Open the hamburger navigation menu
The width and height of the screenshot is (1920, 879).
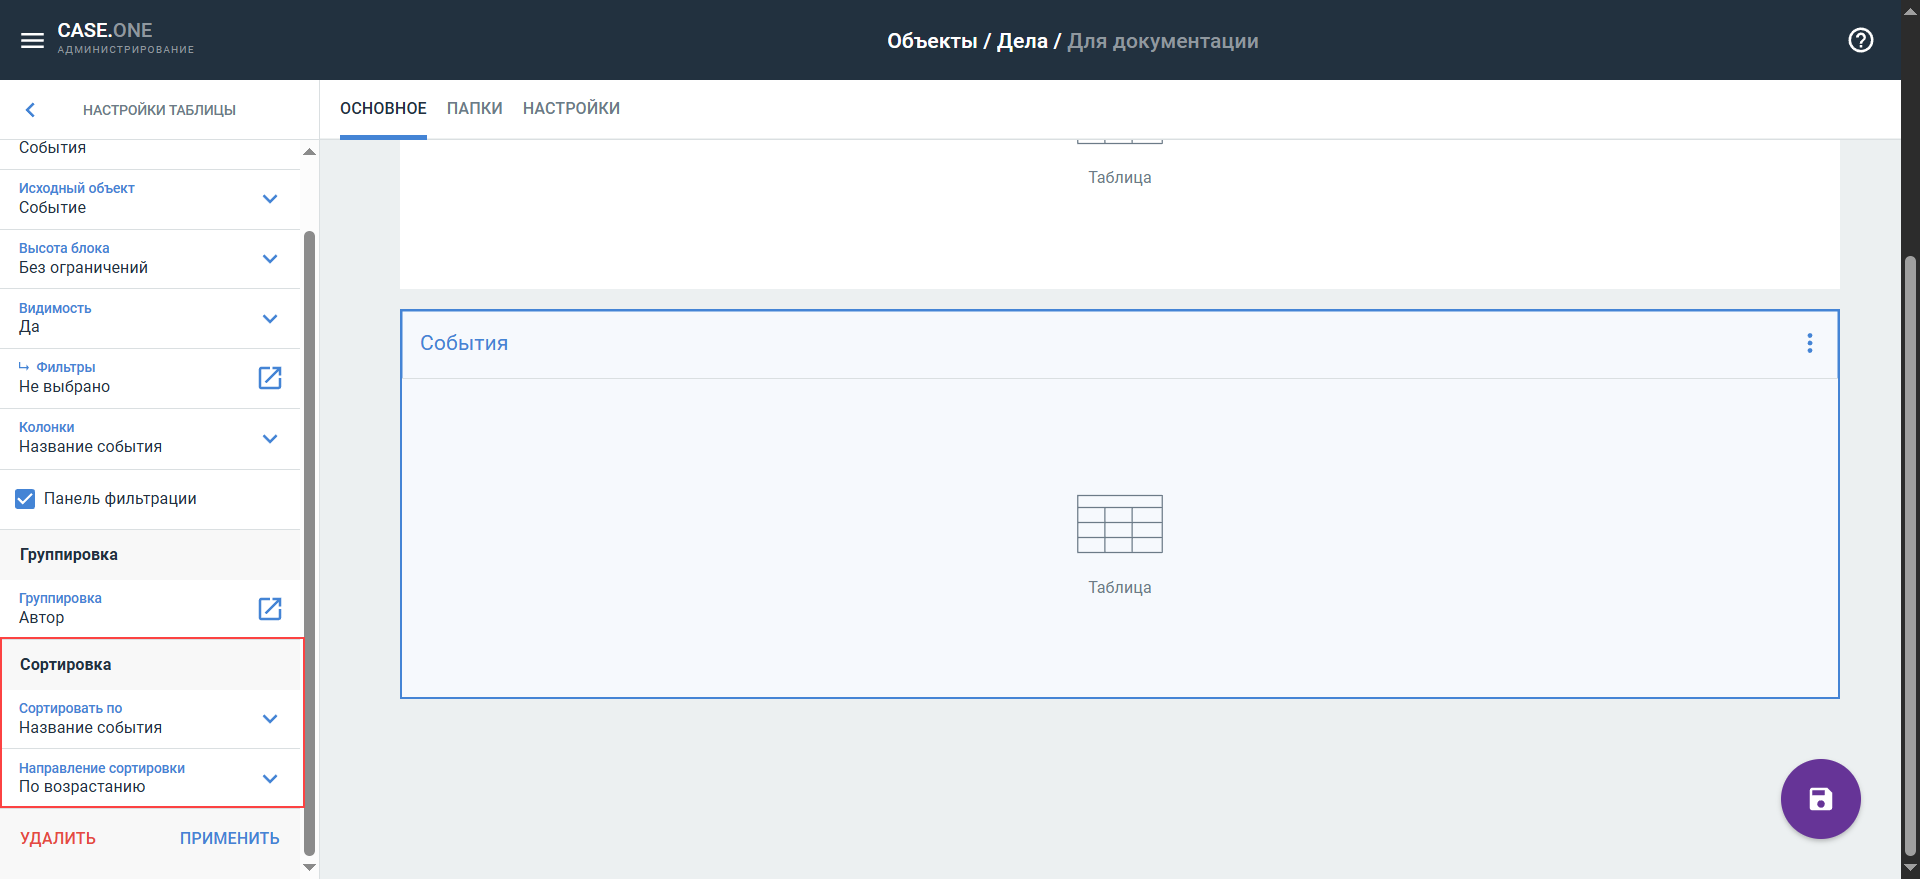click(x=32, y=41)
